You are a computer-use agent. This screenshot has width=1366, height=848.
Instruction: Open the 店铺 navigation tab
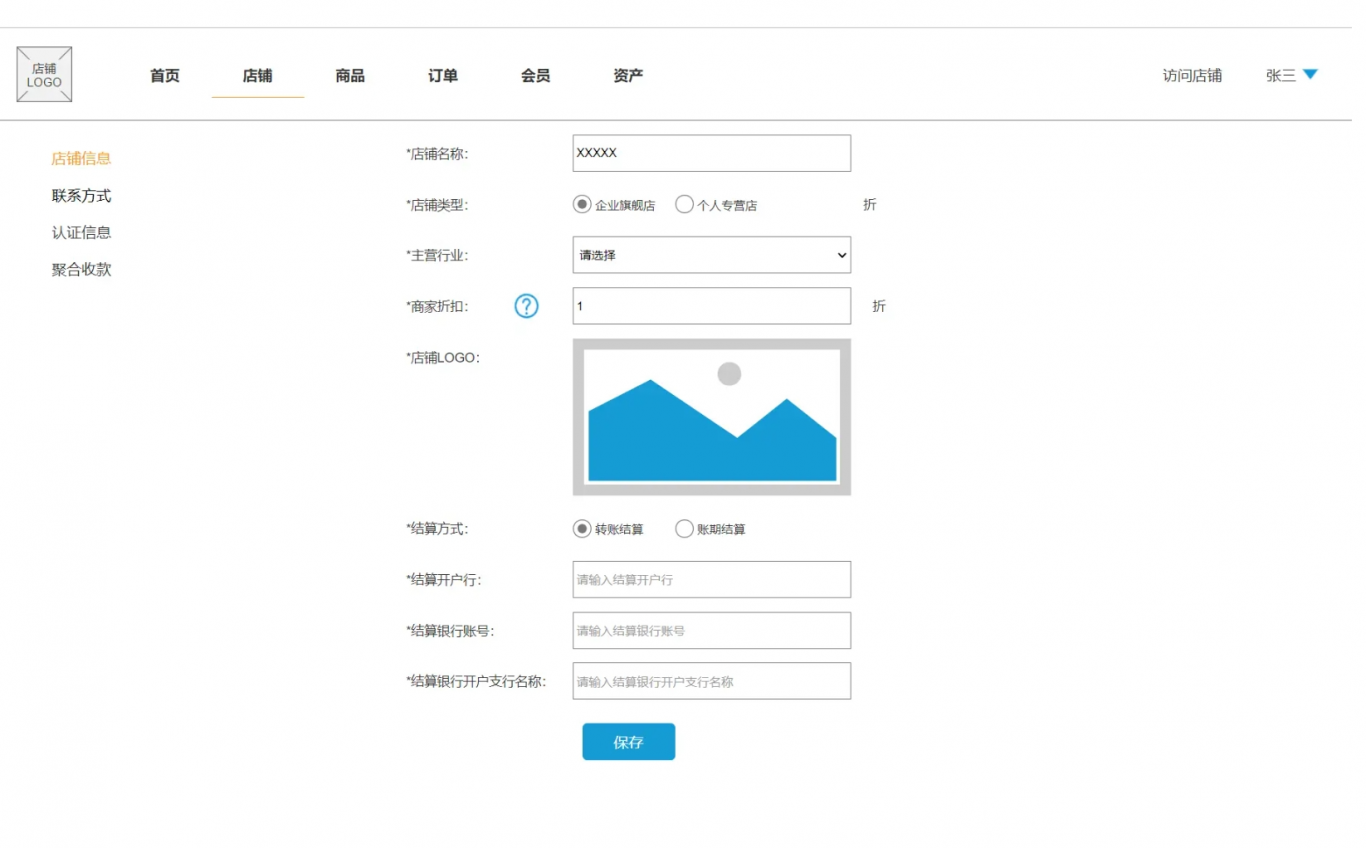coord(258,76)
